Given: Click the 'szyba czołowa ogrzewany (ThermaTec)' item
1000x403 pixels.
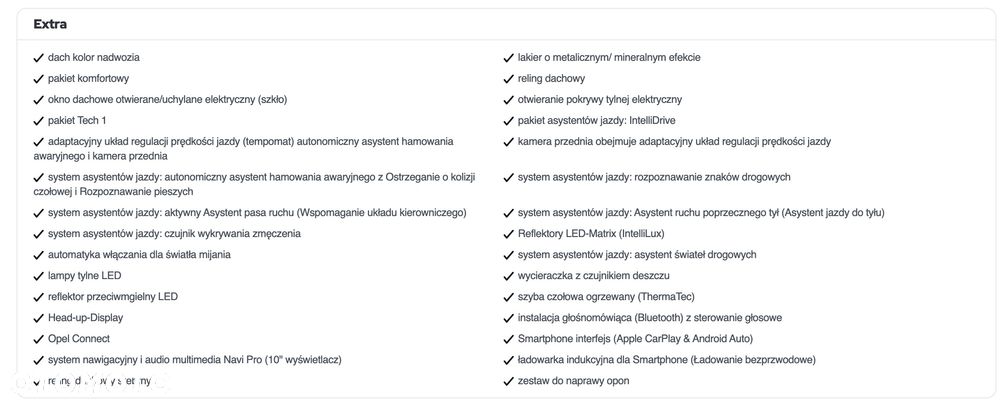Looking at the screenshot, I should pyautogui.click(x=605, y=297).
